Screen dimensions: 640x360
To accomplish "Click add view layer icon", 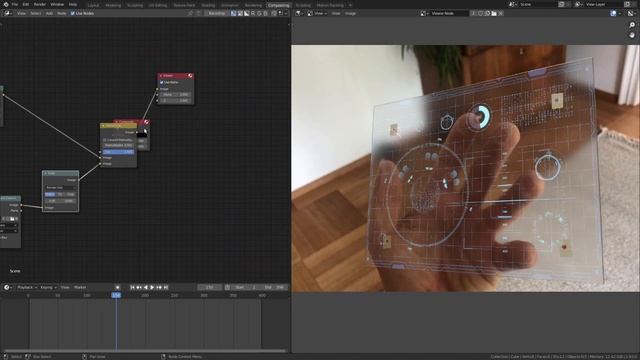I will click(x=627, y=4).
